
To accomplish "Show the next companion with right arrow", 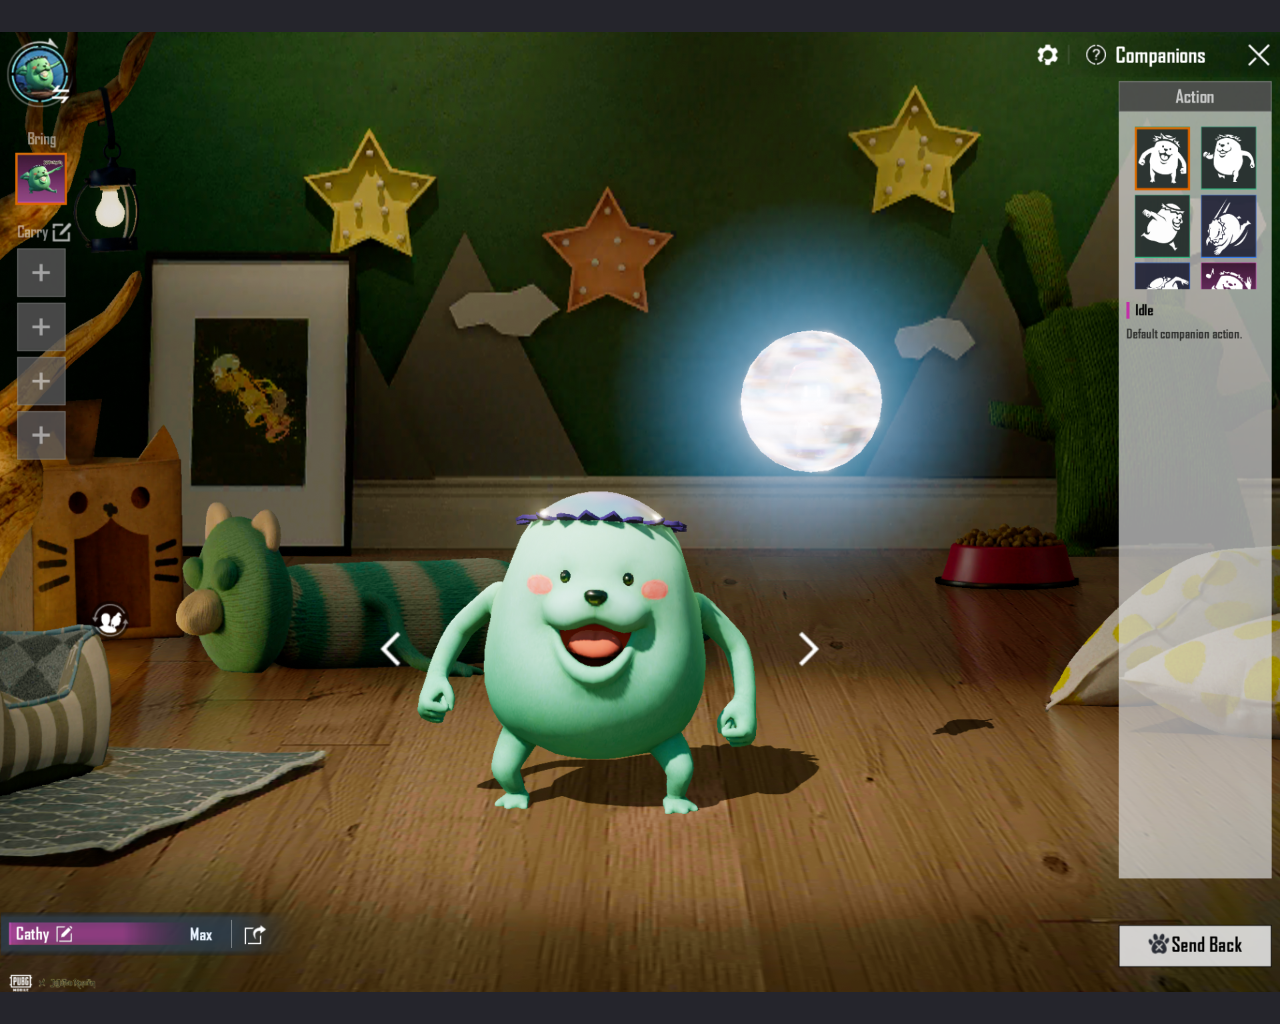I will (x=808, y=649).
